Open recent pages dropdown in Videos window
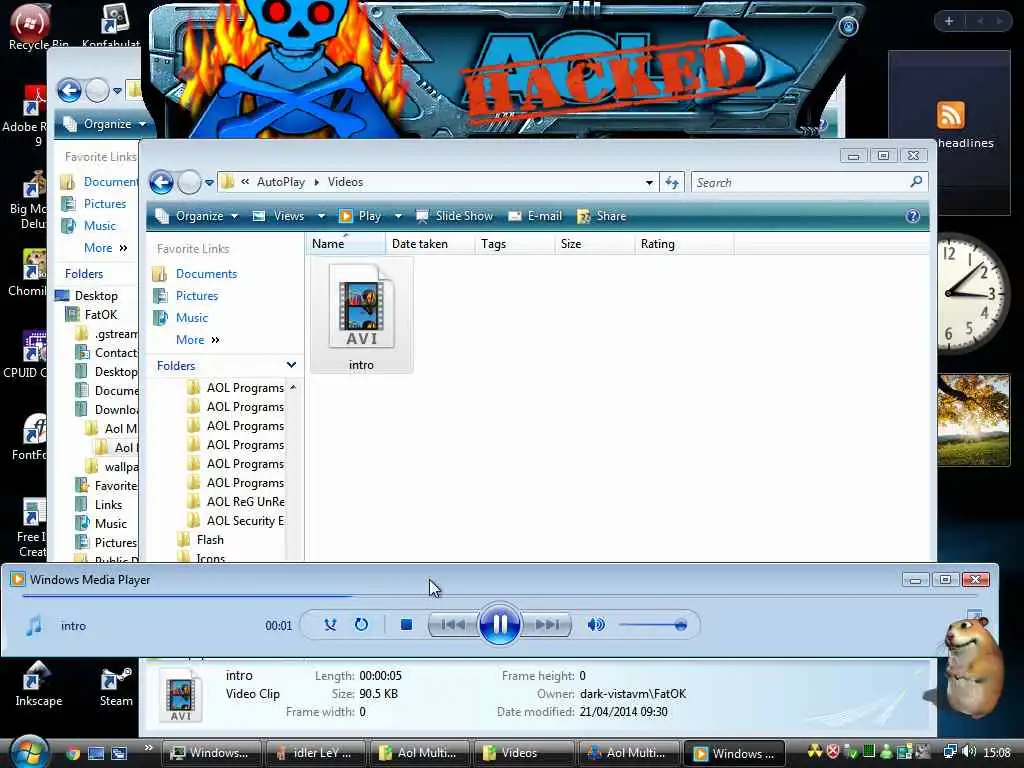 click(209, 183)
